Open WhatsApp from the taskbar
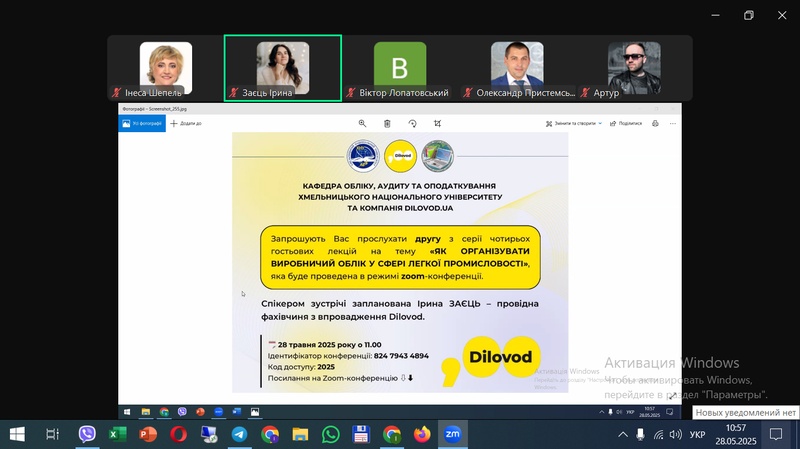Image resolution: width=800 pixels, height=449 pixels. (x=331, y=434)
